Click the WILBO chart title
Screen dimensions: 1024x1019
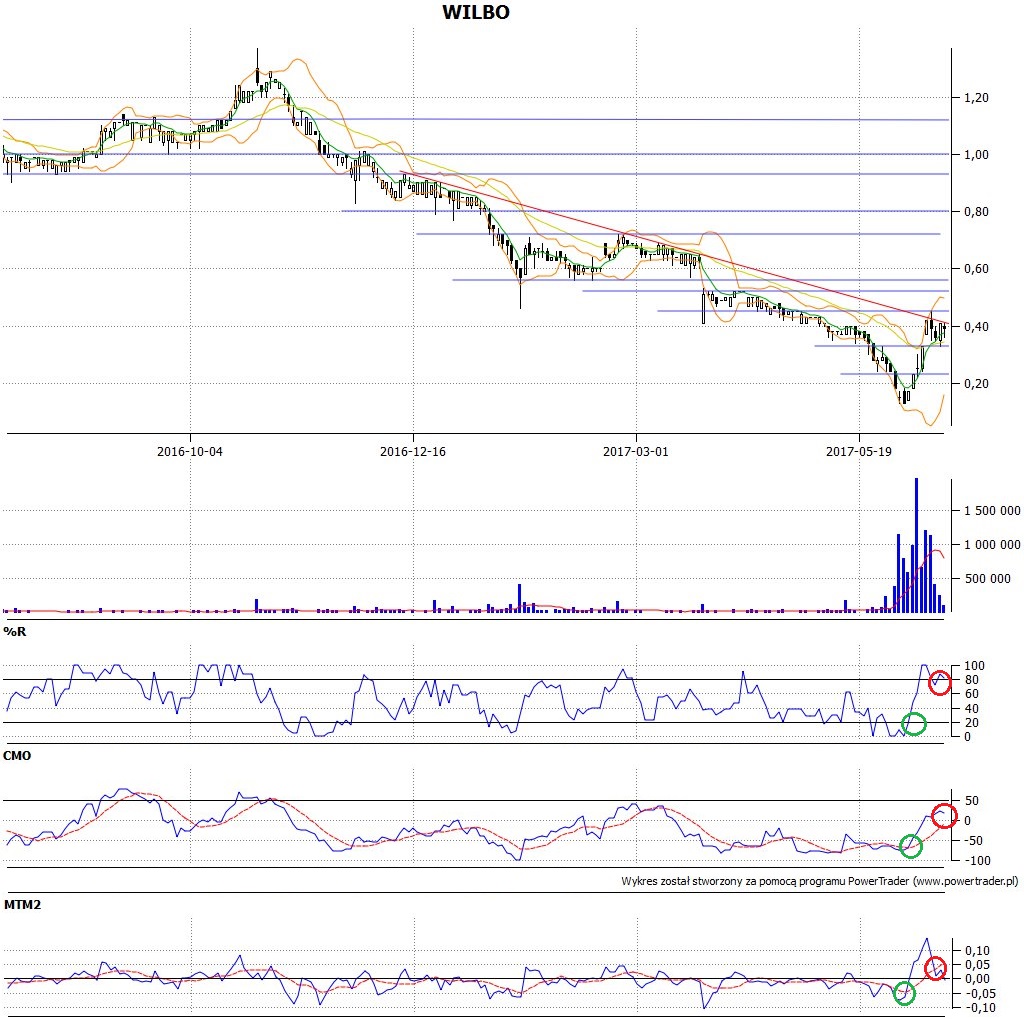click(x=475, y=12)
